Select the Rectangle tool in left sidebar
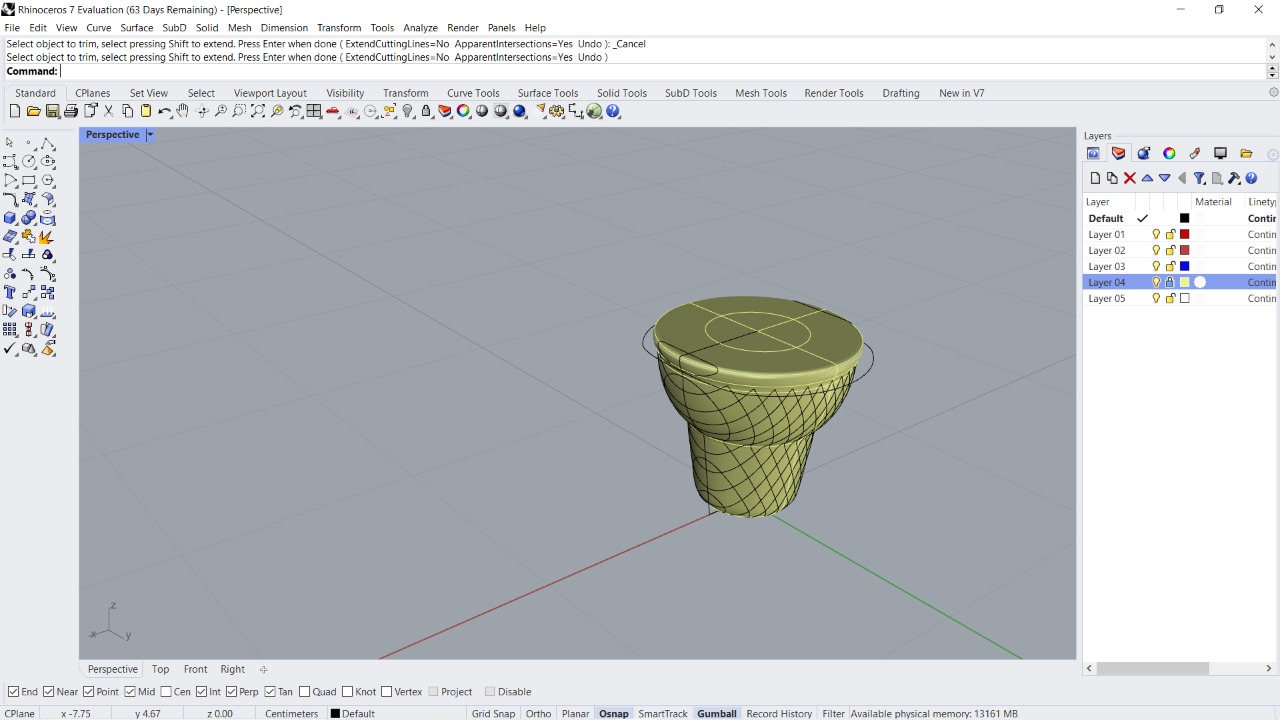Screen dimensions: 1280x720 click(29, 180)
